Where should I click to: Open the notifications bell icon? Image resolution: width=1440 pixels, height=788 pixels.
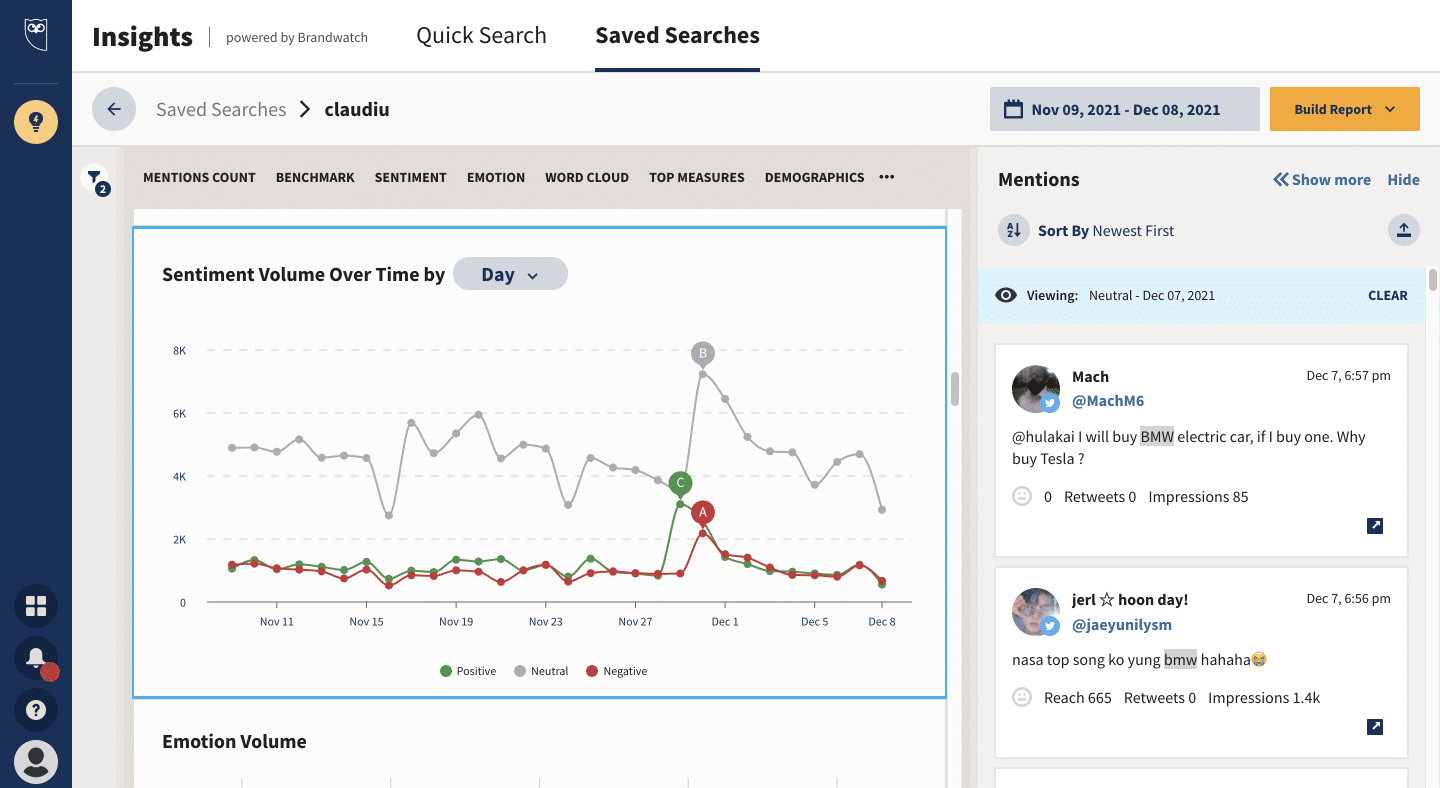pos(36,658)
